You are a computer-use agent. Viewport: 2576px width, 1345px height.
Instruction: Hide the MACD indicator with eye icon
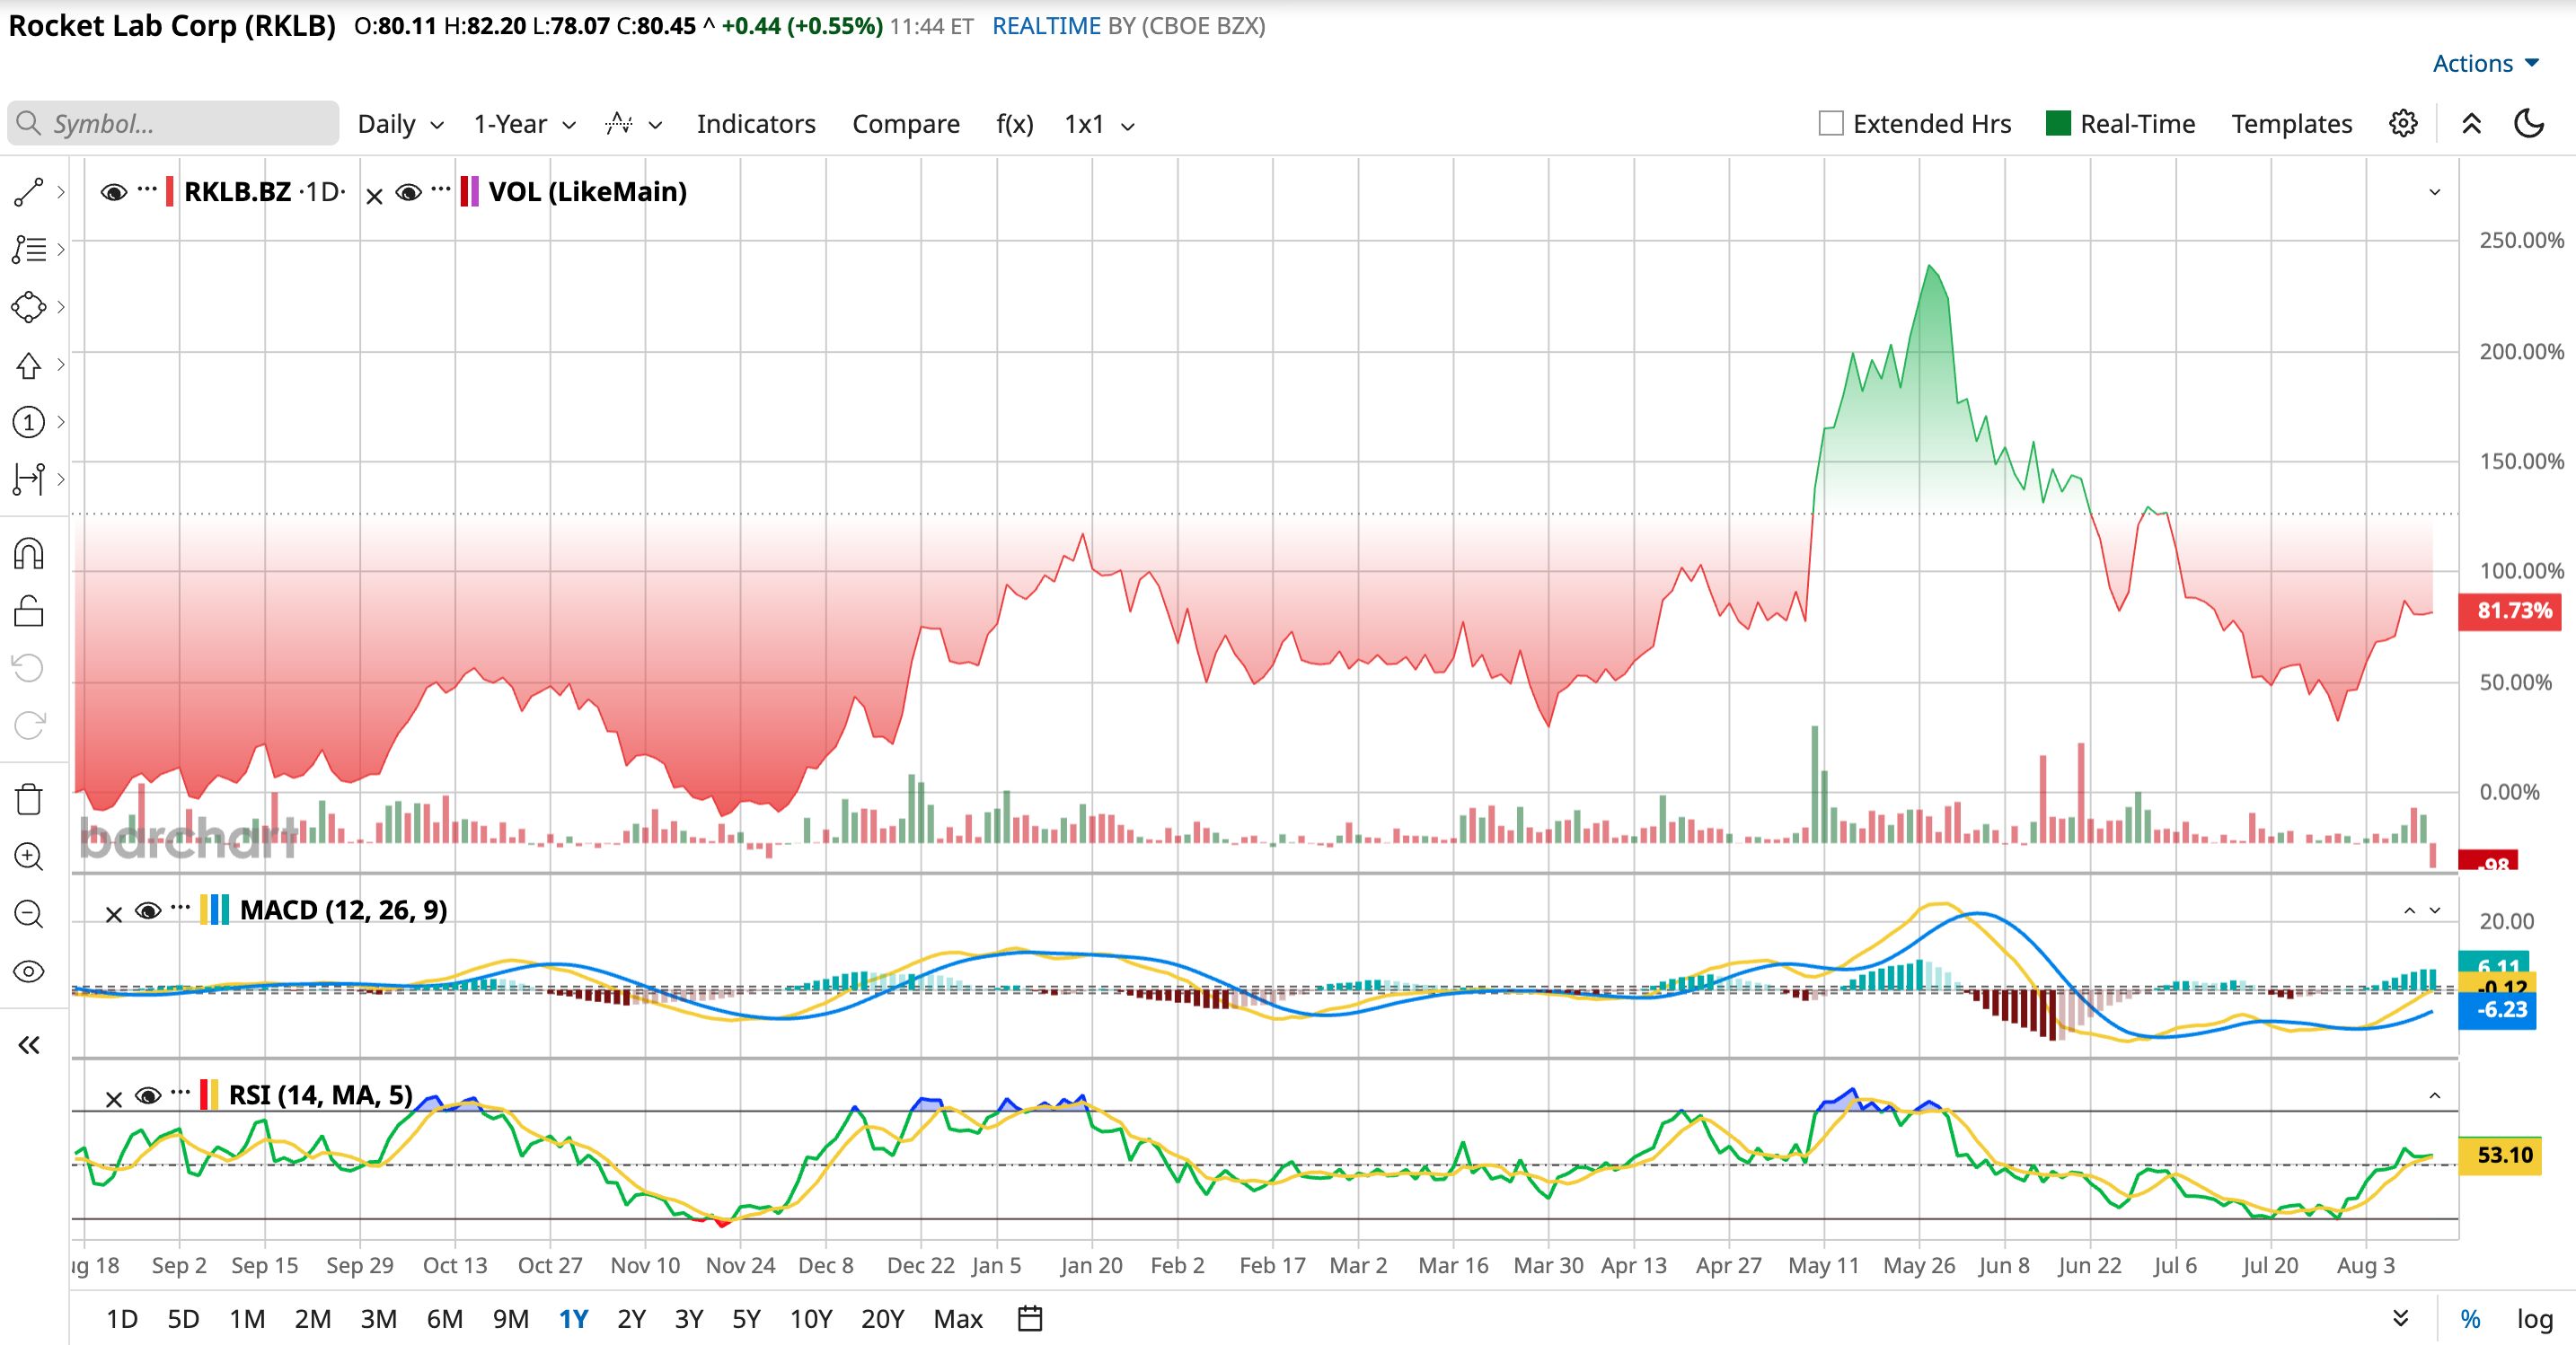tap(148, 911)
